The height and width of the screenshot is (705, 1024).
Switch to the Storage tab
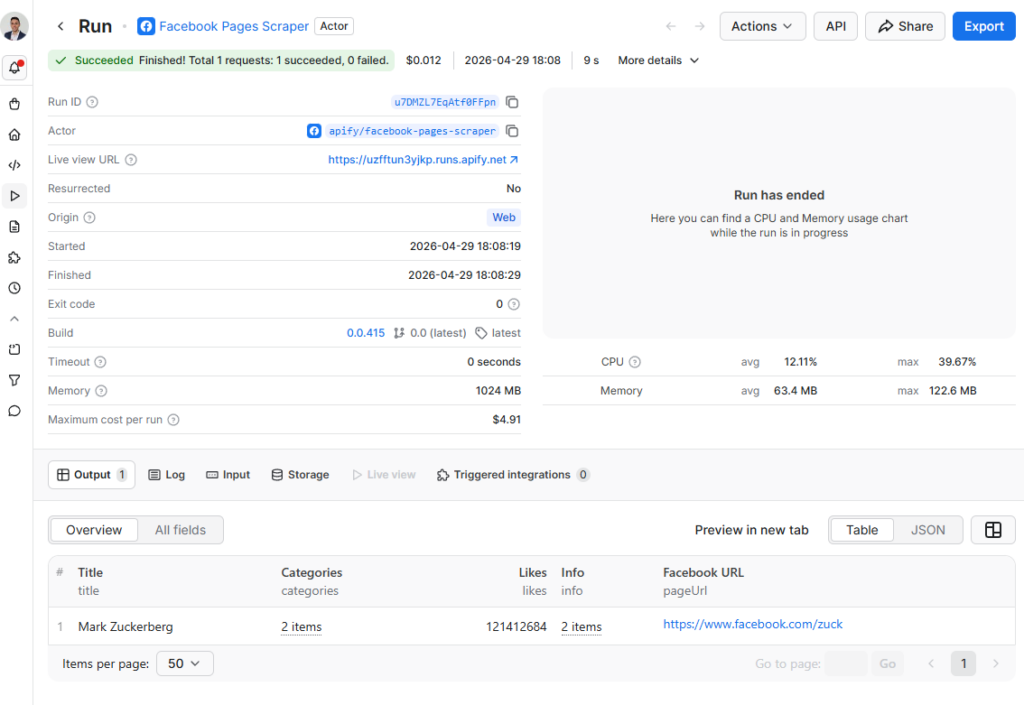pos(300,475)
